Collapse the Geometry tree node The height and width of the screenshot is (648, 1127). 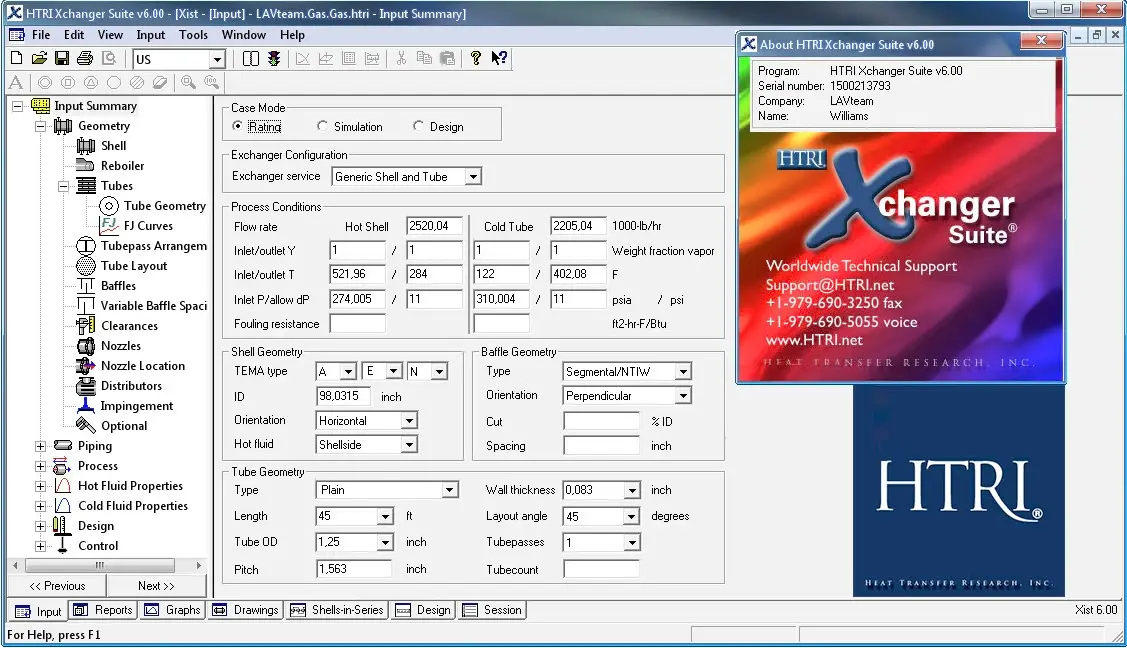(x=40, y=126)
